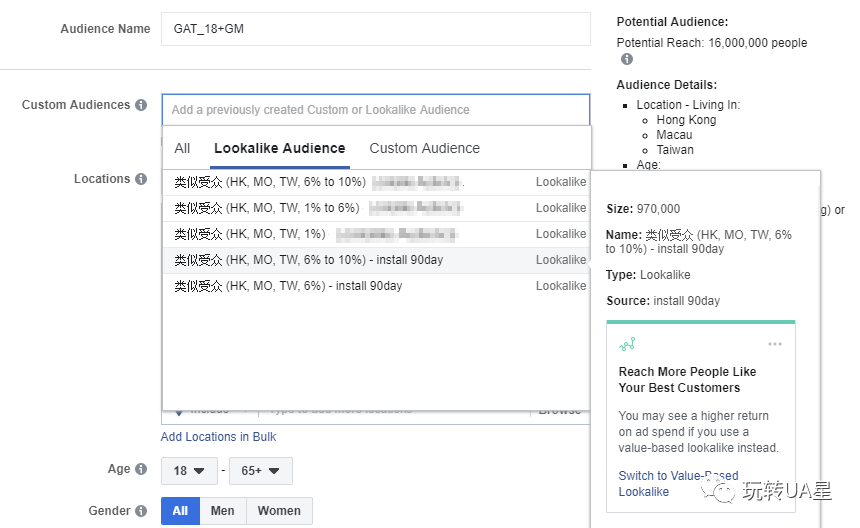Switch to the Custom Audience tab

click(x=425, y=148)
